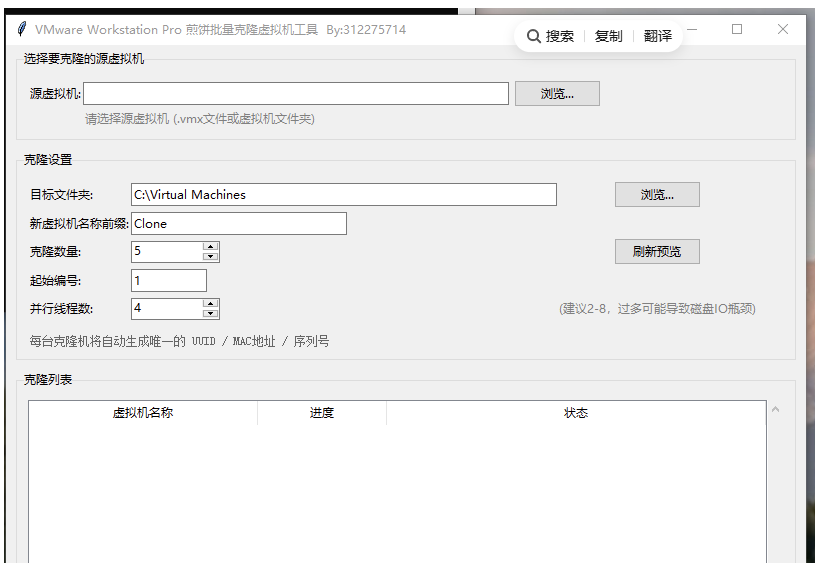
Task: Increase 克隆数量 with the up arrow
Action: click(x=211, y=247)
